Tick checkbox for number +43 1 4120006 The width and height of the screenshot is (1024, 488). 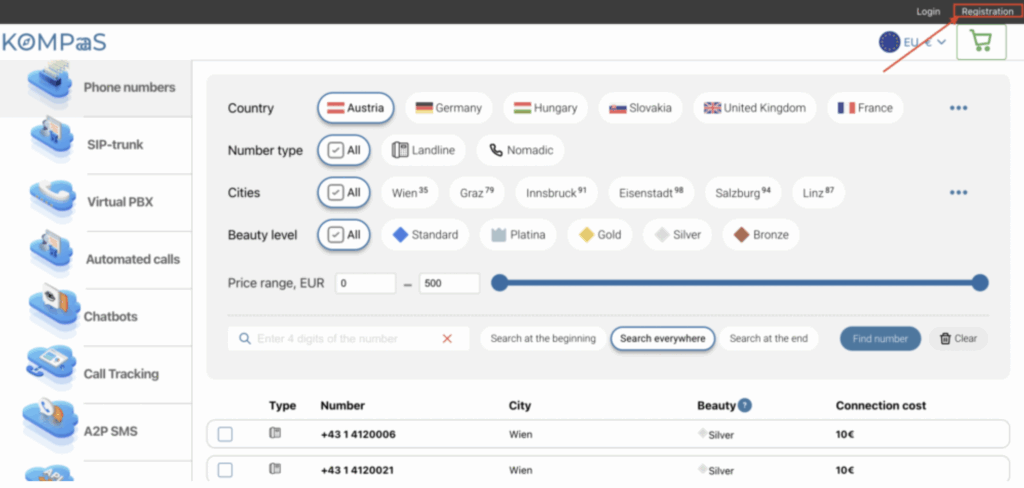[x=225, y=434]
